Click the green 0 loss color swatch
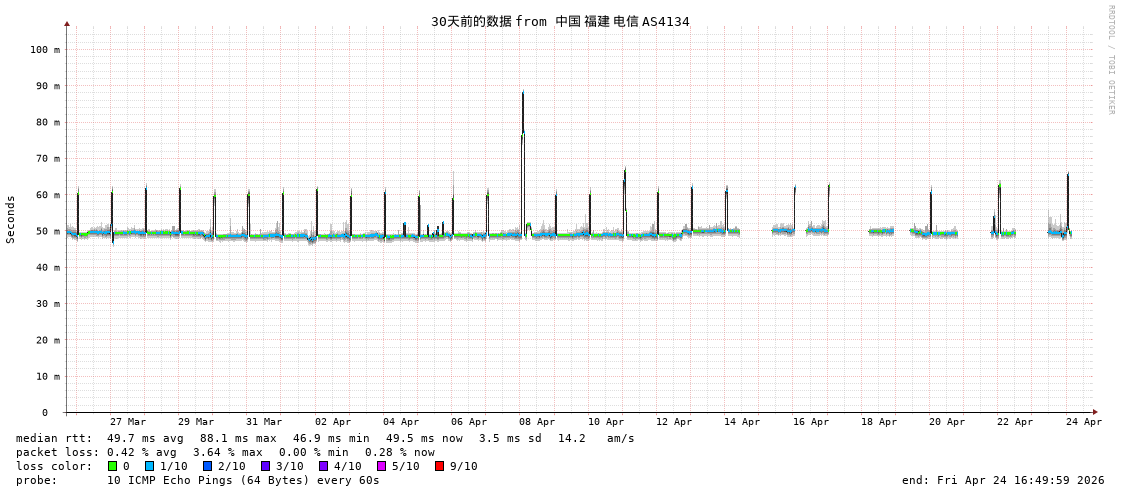The height and width of the screenshot is (494, 1121). click(113, 466)
